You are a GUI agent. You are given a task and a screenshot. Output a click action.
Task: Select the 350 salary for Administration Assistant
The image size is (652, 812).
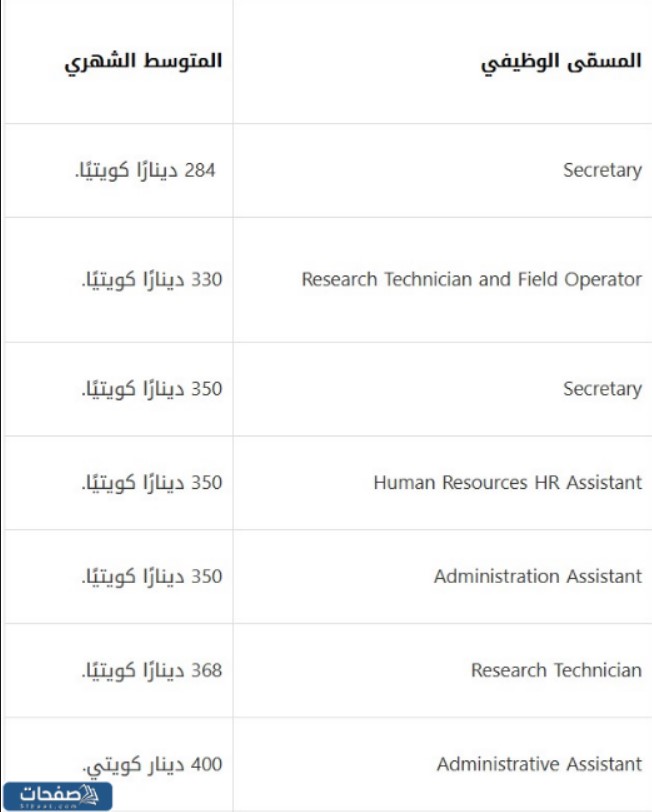pyautogui.click(x=151, y=577)
